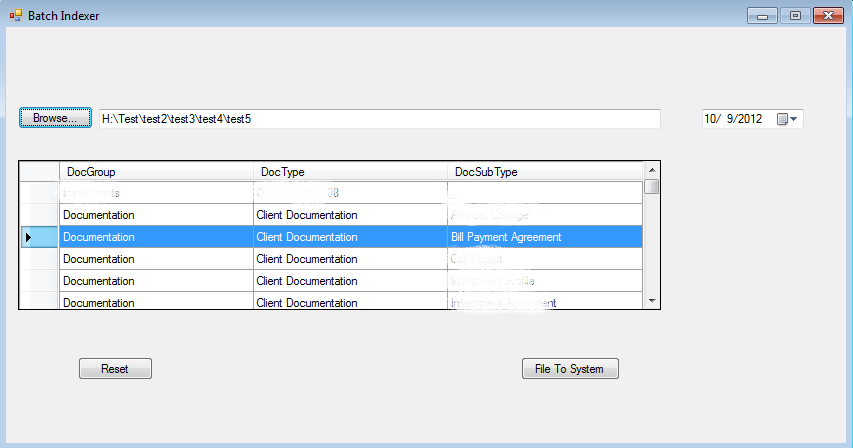853x448 pixels.
Task: Click the folder path text field
Action: tap(379, 119)
